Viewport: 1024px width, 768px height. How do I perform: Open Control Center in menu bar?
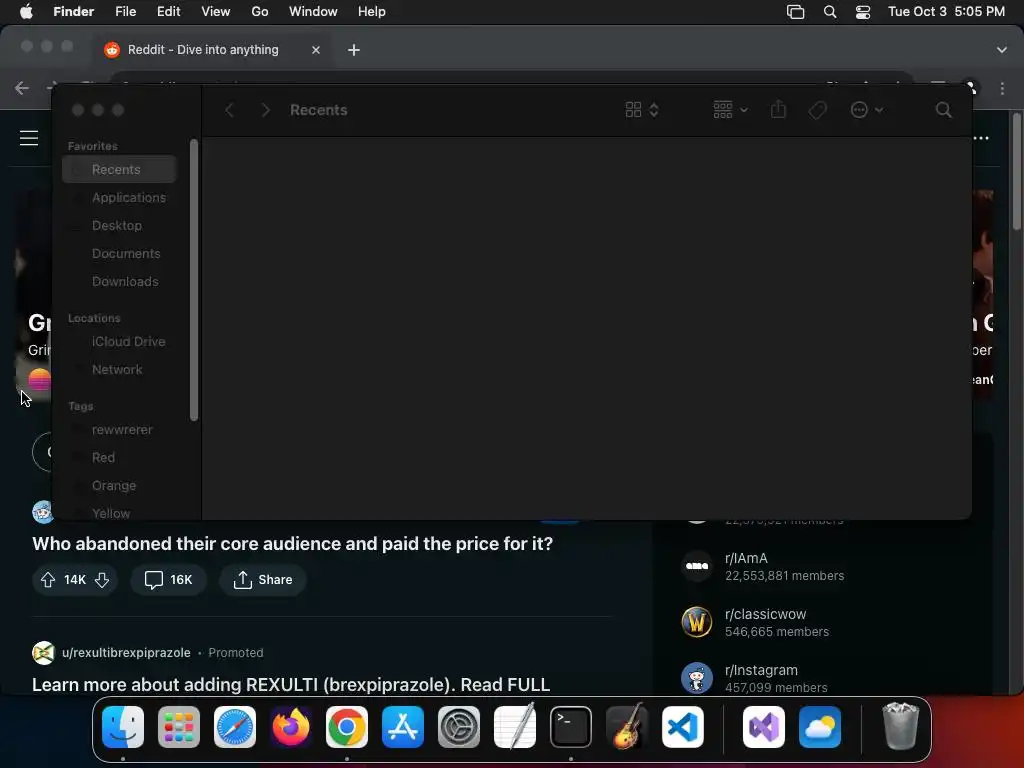(863, 12)
